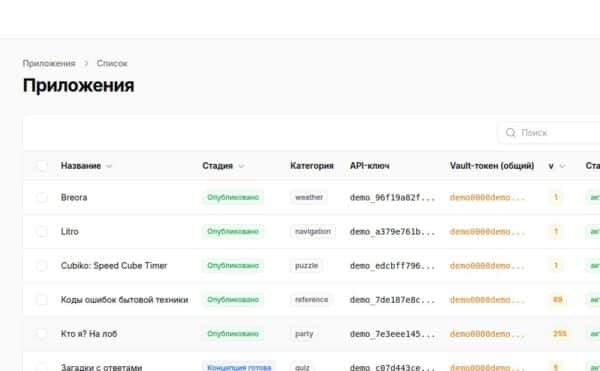This screenshot has width=600, height=371.
Task: Copy API key demo_96f19a82f...
Action: pyautogui.click(x=392, y=197)
